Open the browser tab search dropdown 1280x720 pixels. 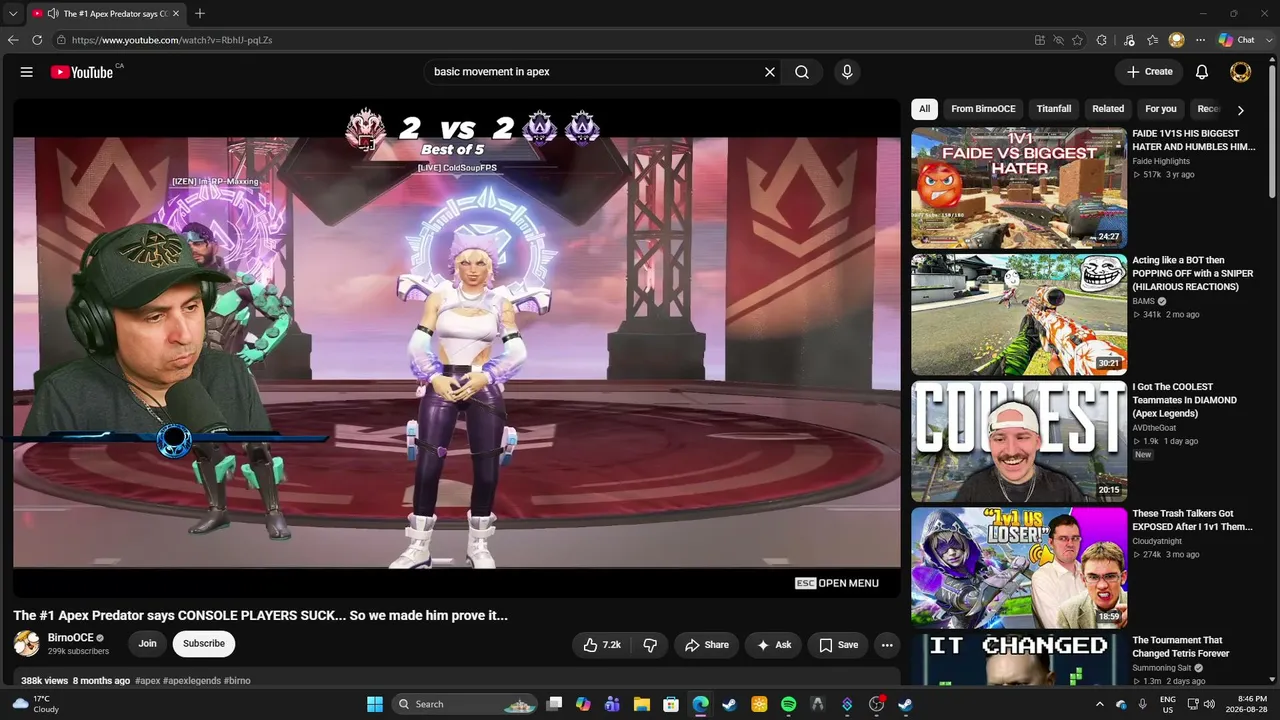coord(13,14)
